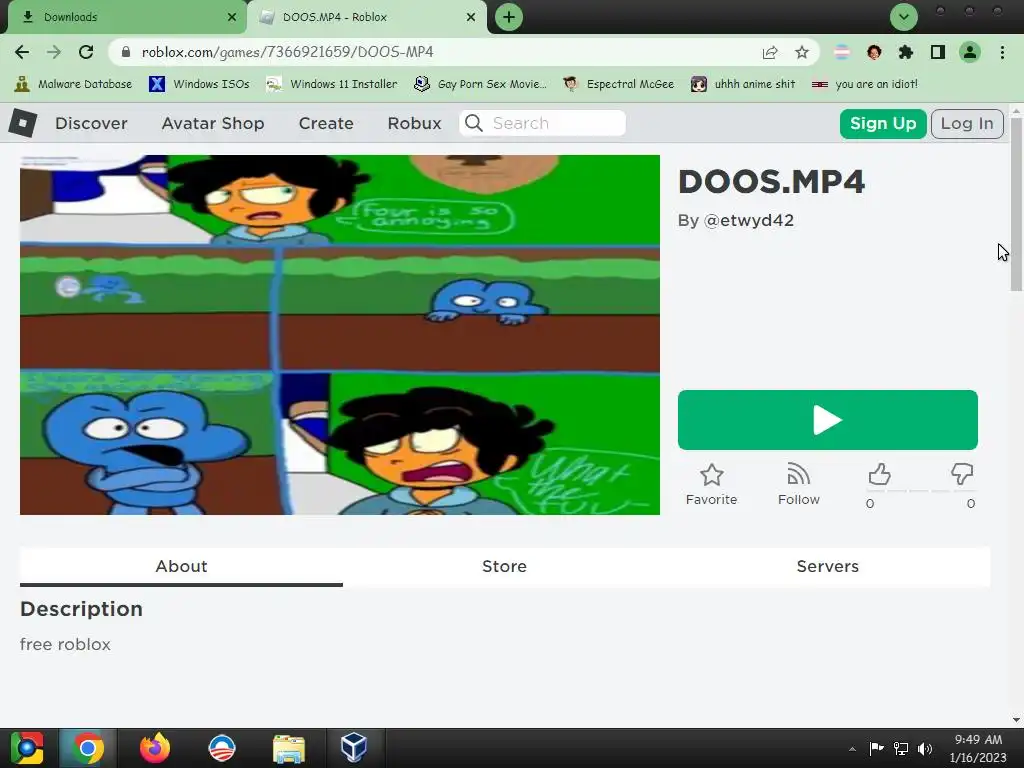Open creator @etwyd42 profile link
The height and width of the screenshot is (768, 1024).
tap(748, 220)
